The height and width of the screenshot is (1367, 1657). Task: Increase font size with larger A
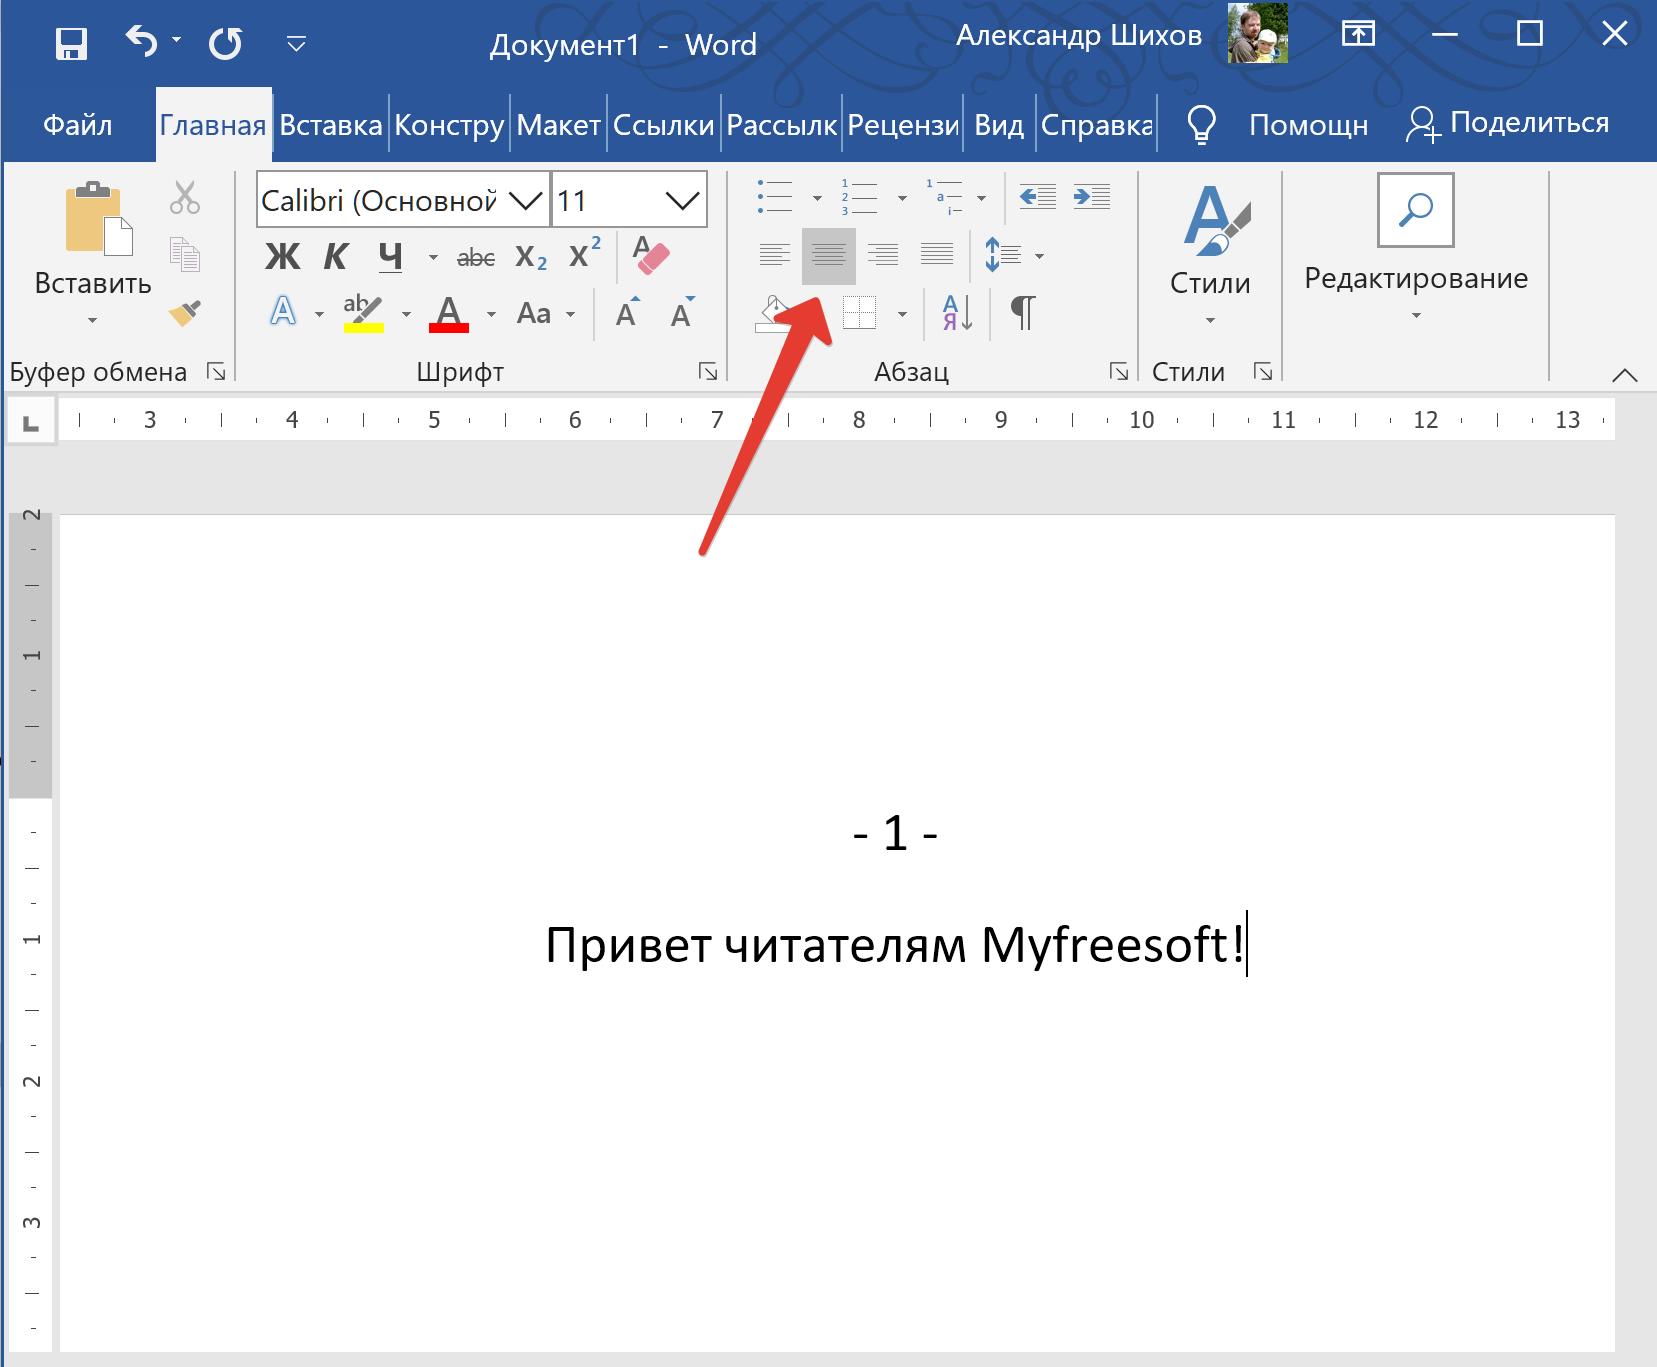pyautogui.click(x=628, y=313)
